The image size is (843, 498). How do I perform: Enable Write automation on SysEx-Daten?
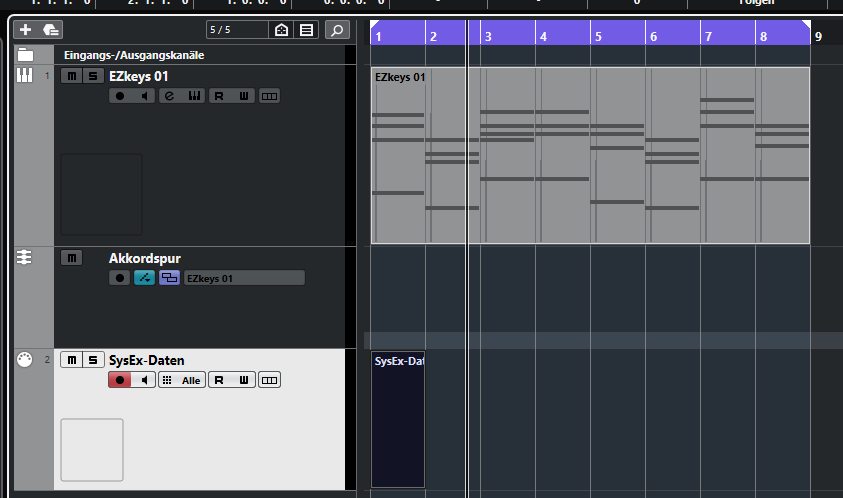pyautogui.click(x=244, y=380)
